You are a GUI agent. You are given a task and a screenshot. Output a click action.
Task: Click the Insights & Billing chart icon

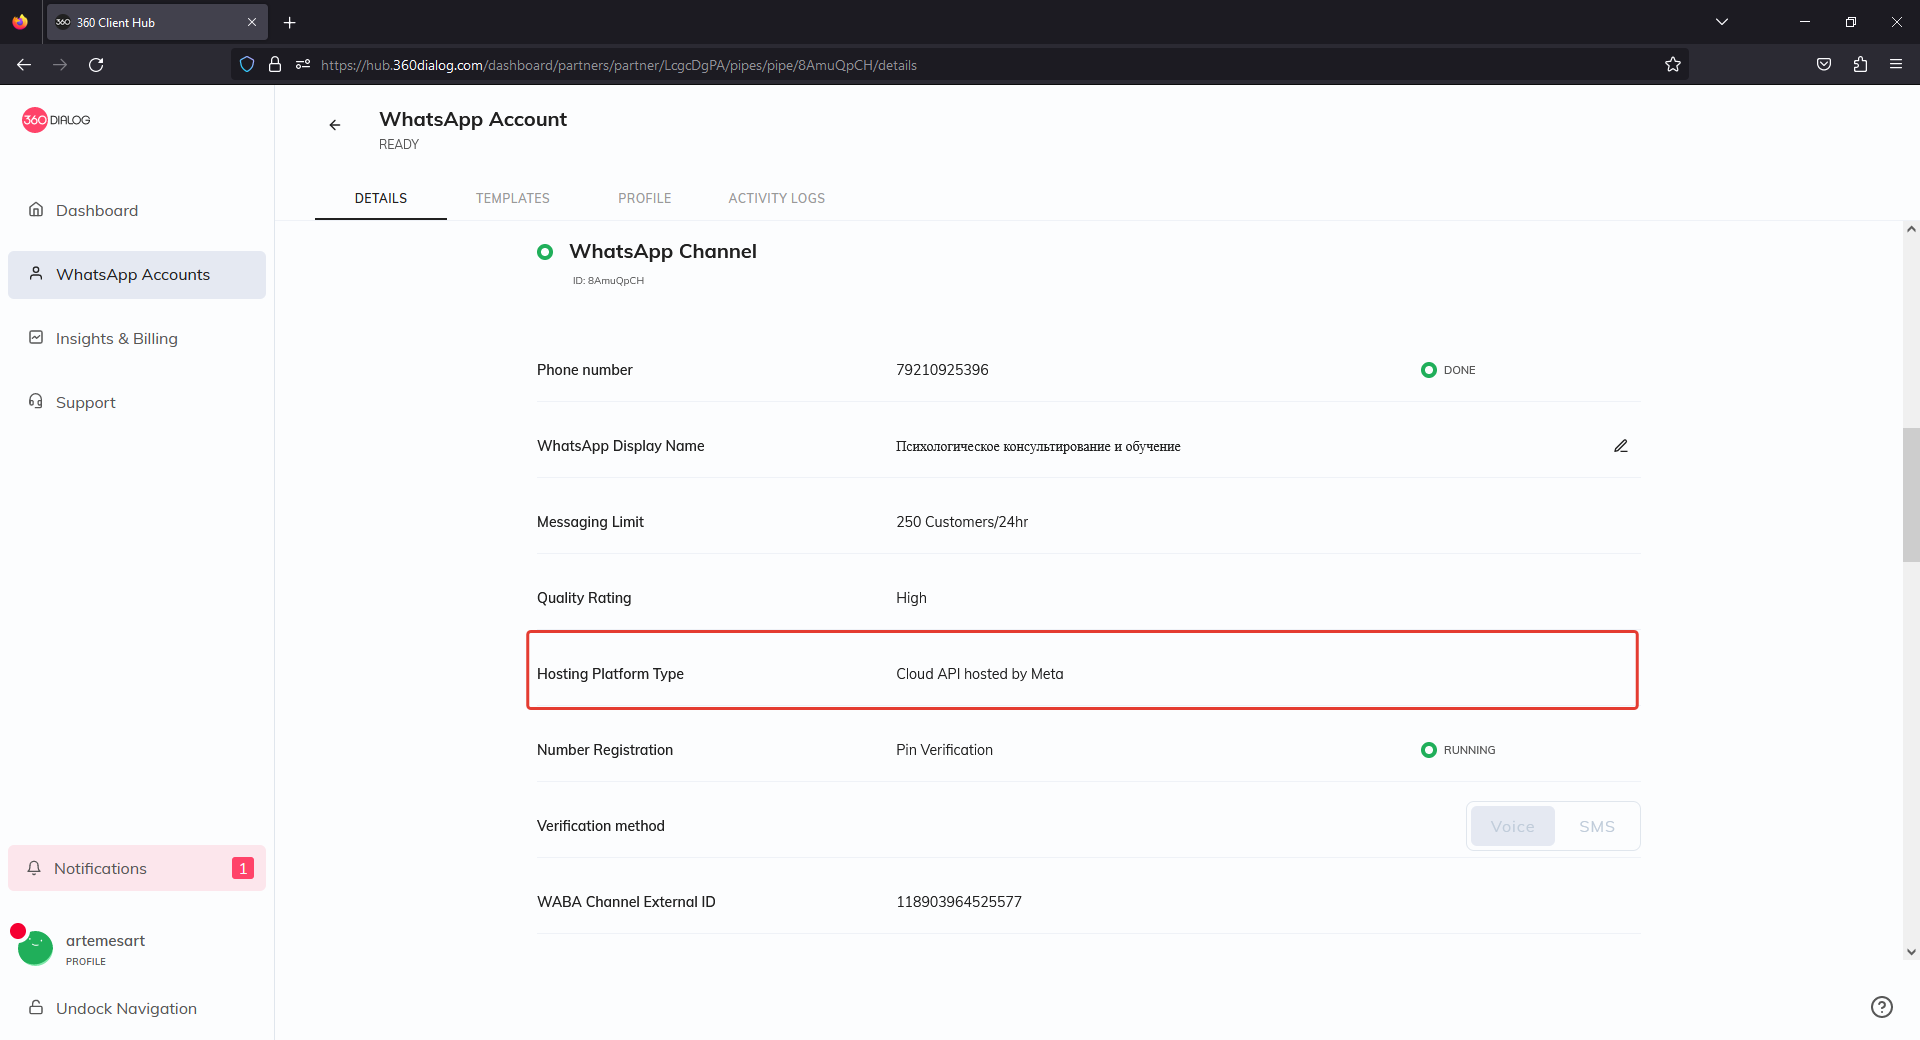(36, 337)
